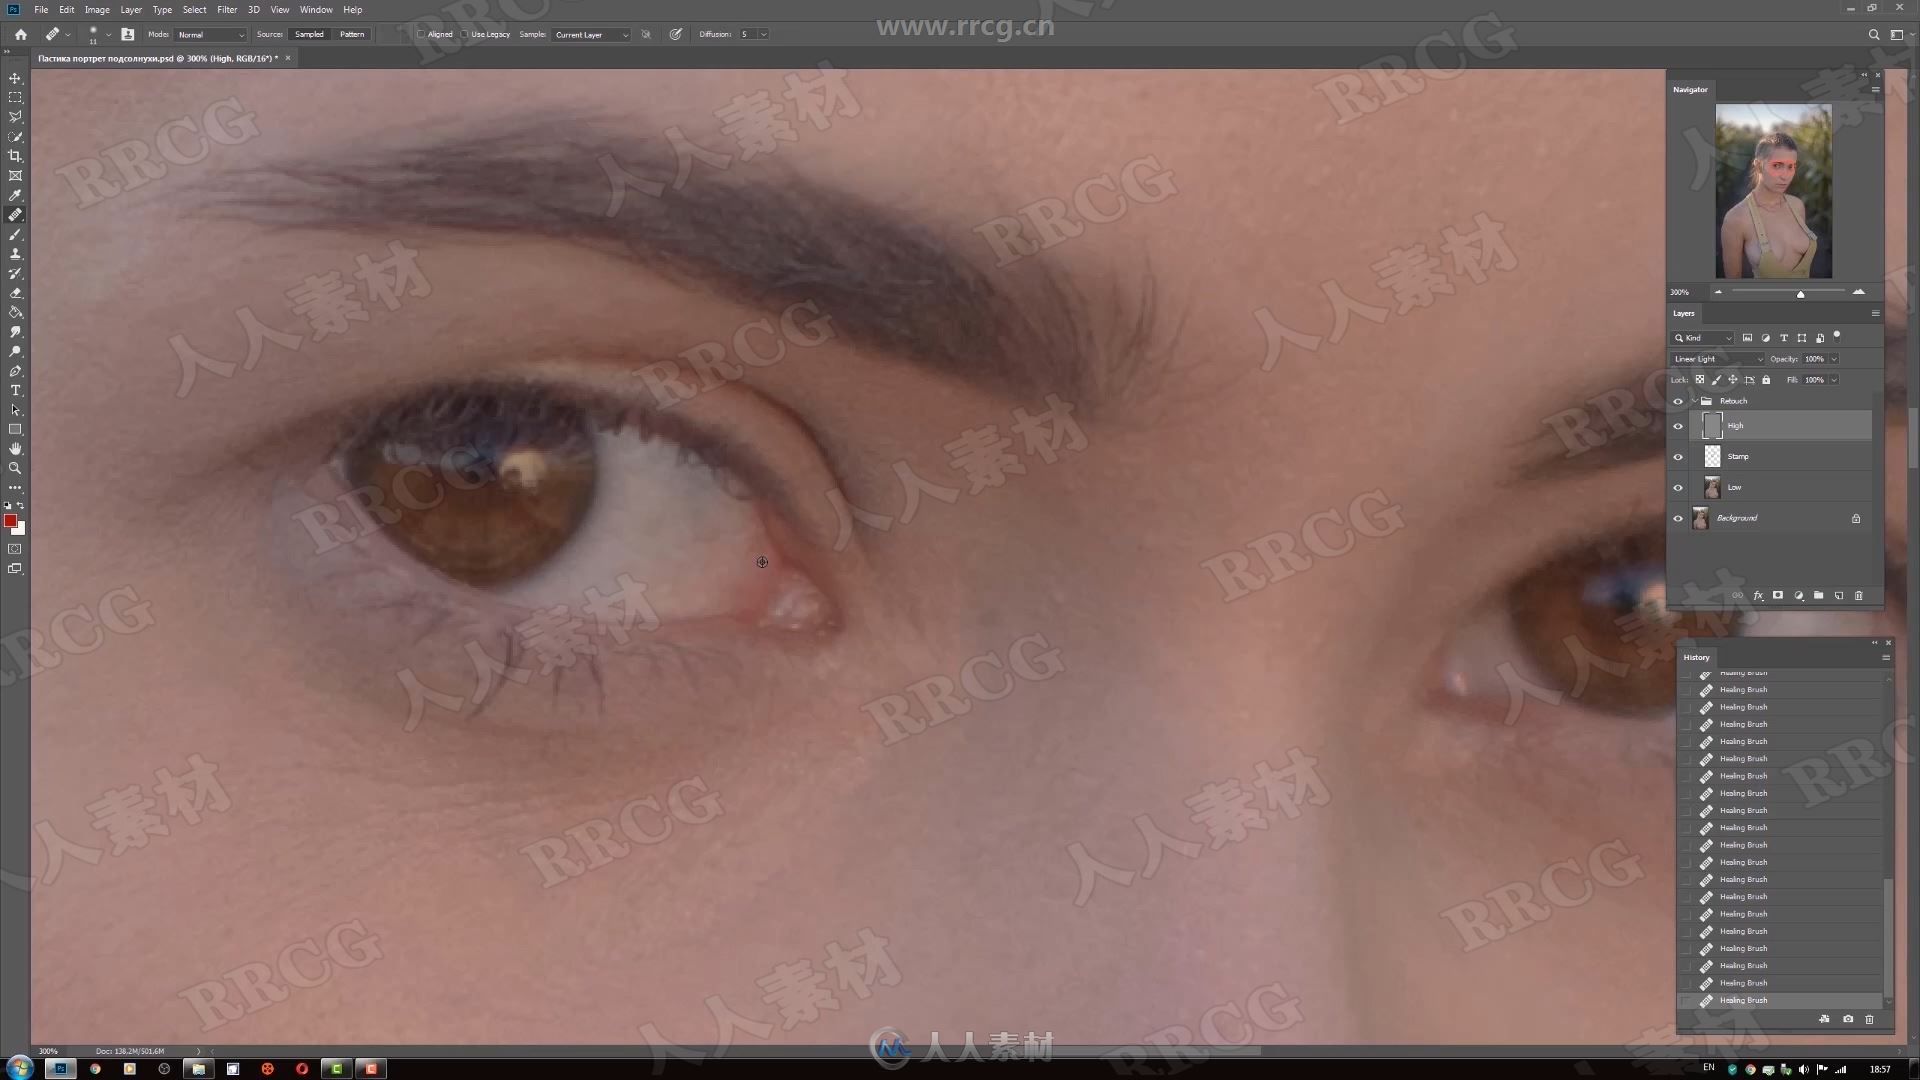
Task: Create new snapshot in History panel
Action: click(x=1847, y=1020)
